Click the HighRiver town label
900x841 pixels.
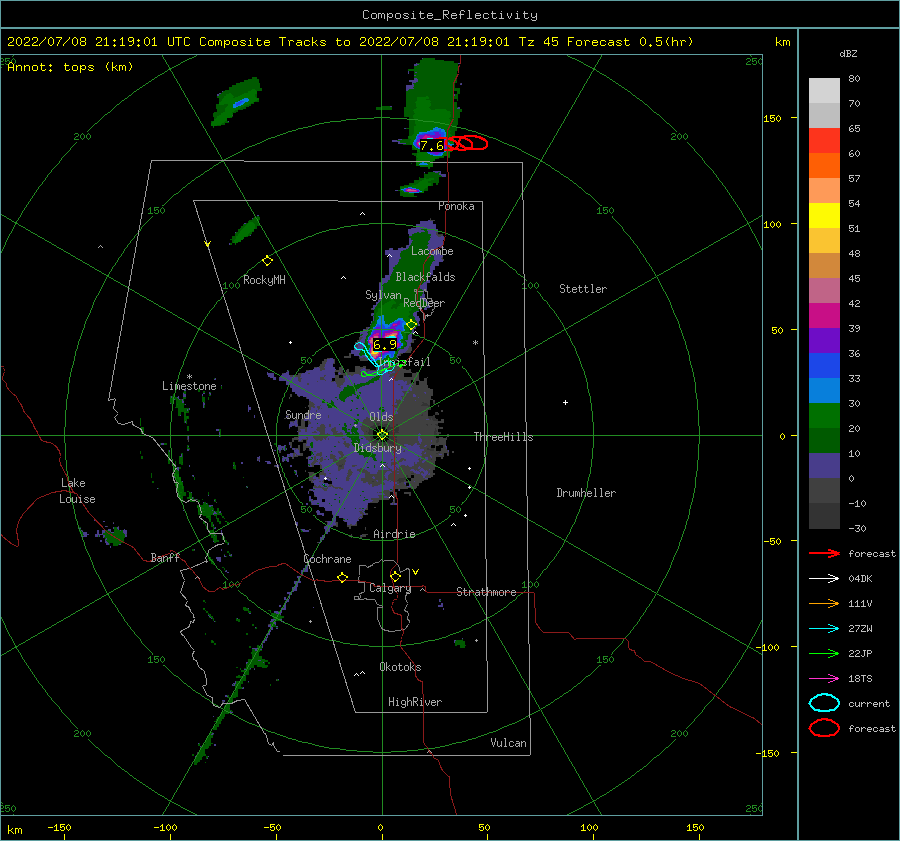(x=415, y=702)
